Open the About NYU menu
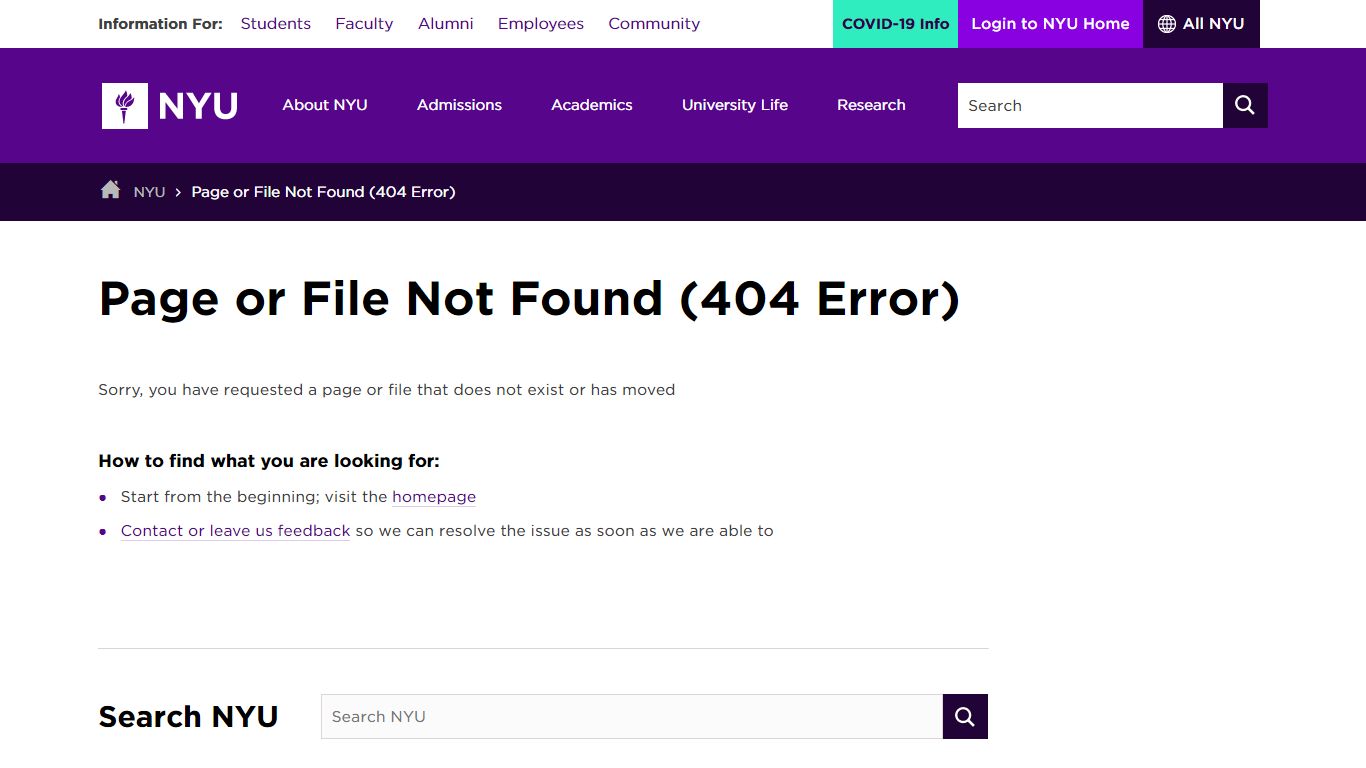This screenshot has height=768, width=1366. [x=325, y=105]
